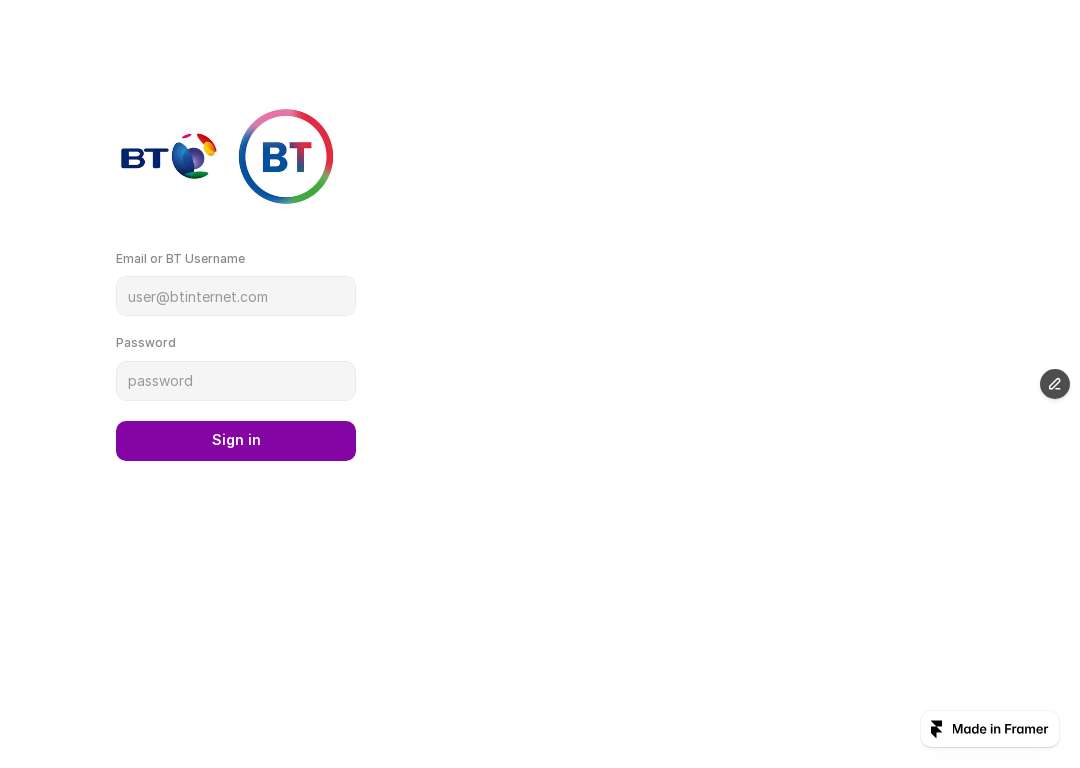Click the "Made in Framer" text
Image resolution: width=1080 pixels, height=768 pixels.
(1000, 729)
